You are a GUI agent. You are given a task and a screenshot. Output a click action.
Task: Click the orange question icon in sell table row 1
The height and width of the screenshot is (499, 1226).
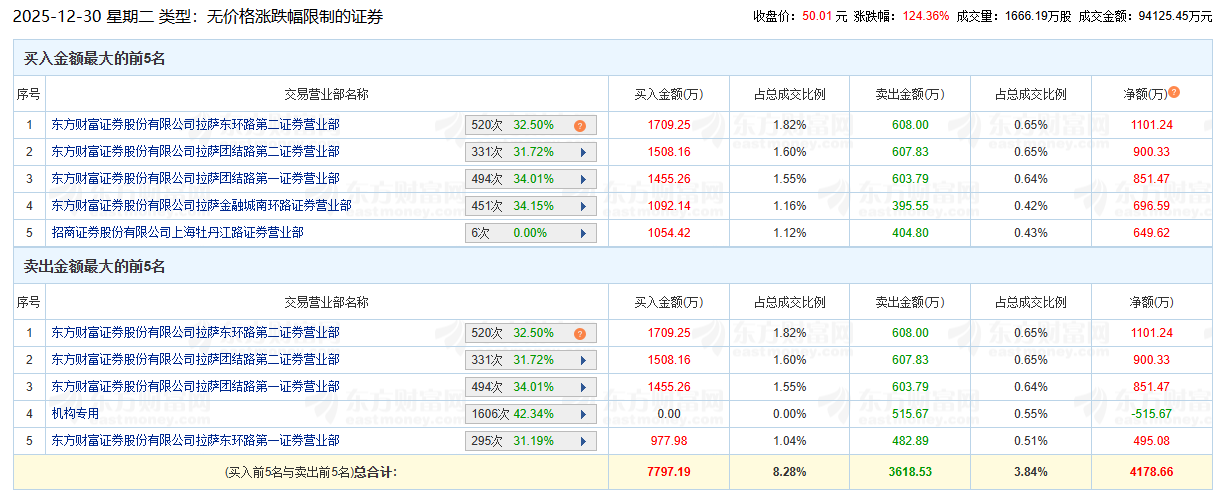579,333
